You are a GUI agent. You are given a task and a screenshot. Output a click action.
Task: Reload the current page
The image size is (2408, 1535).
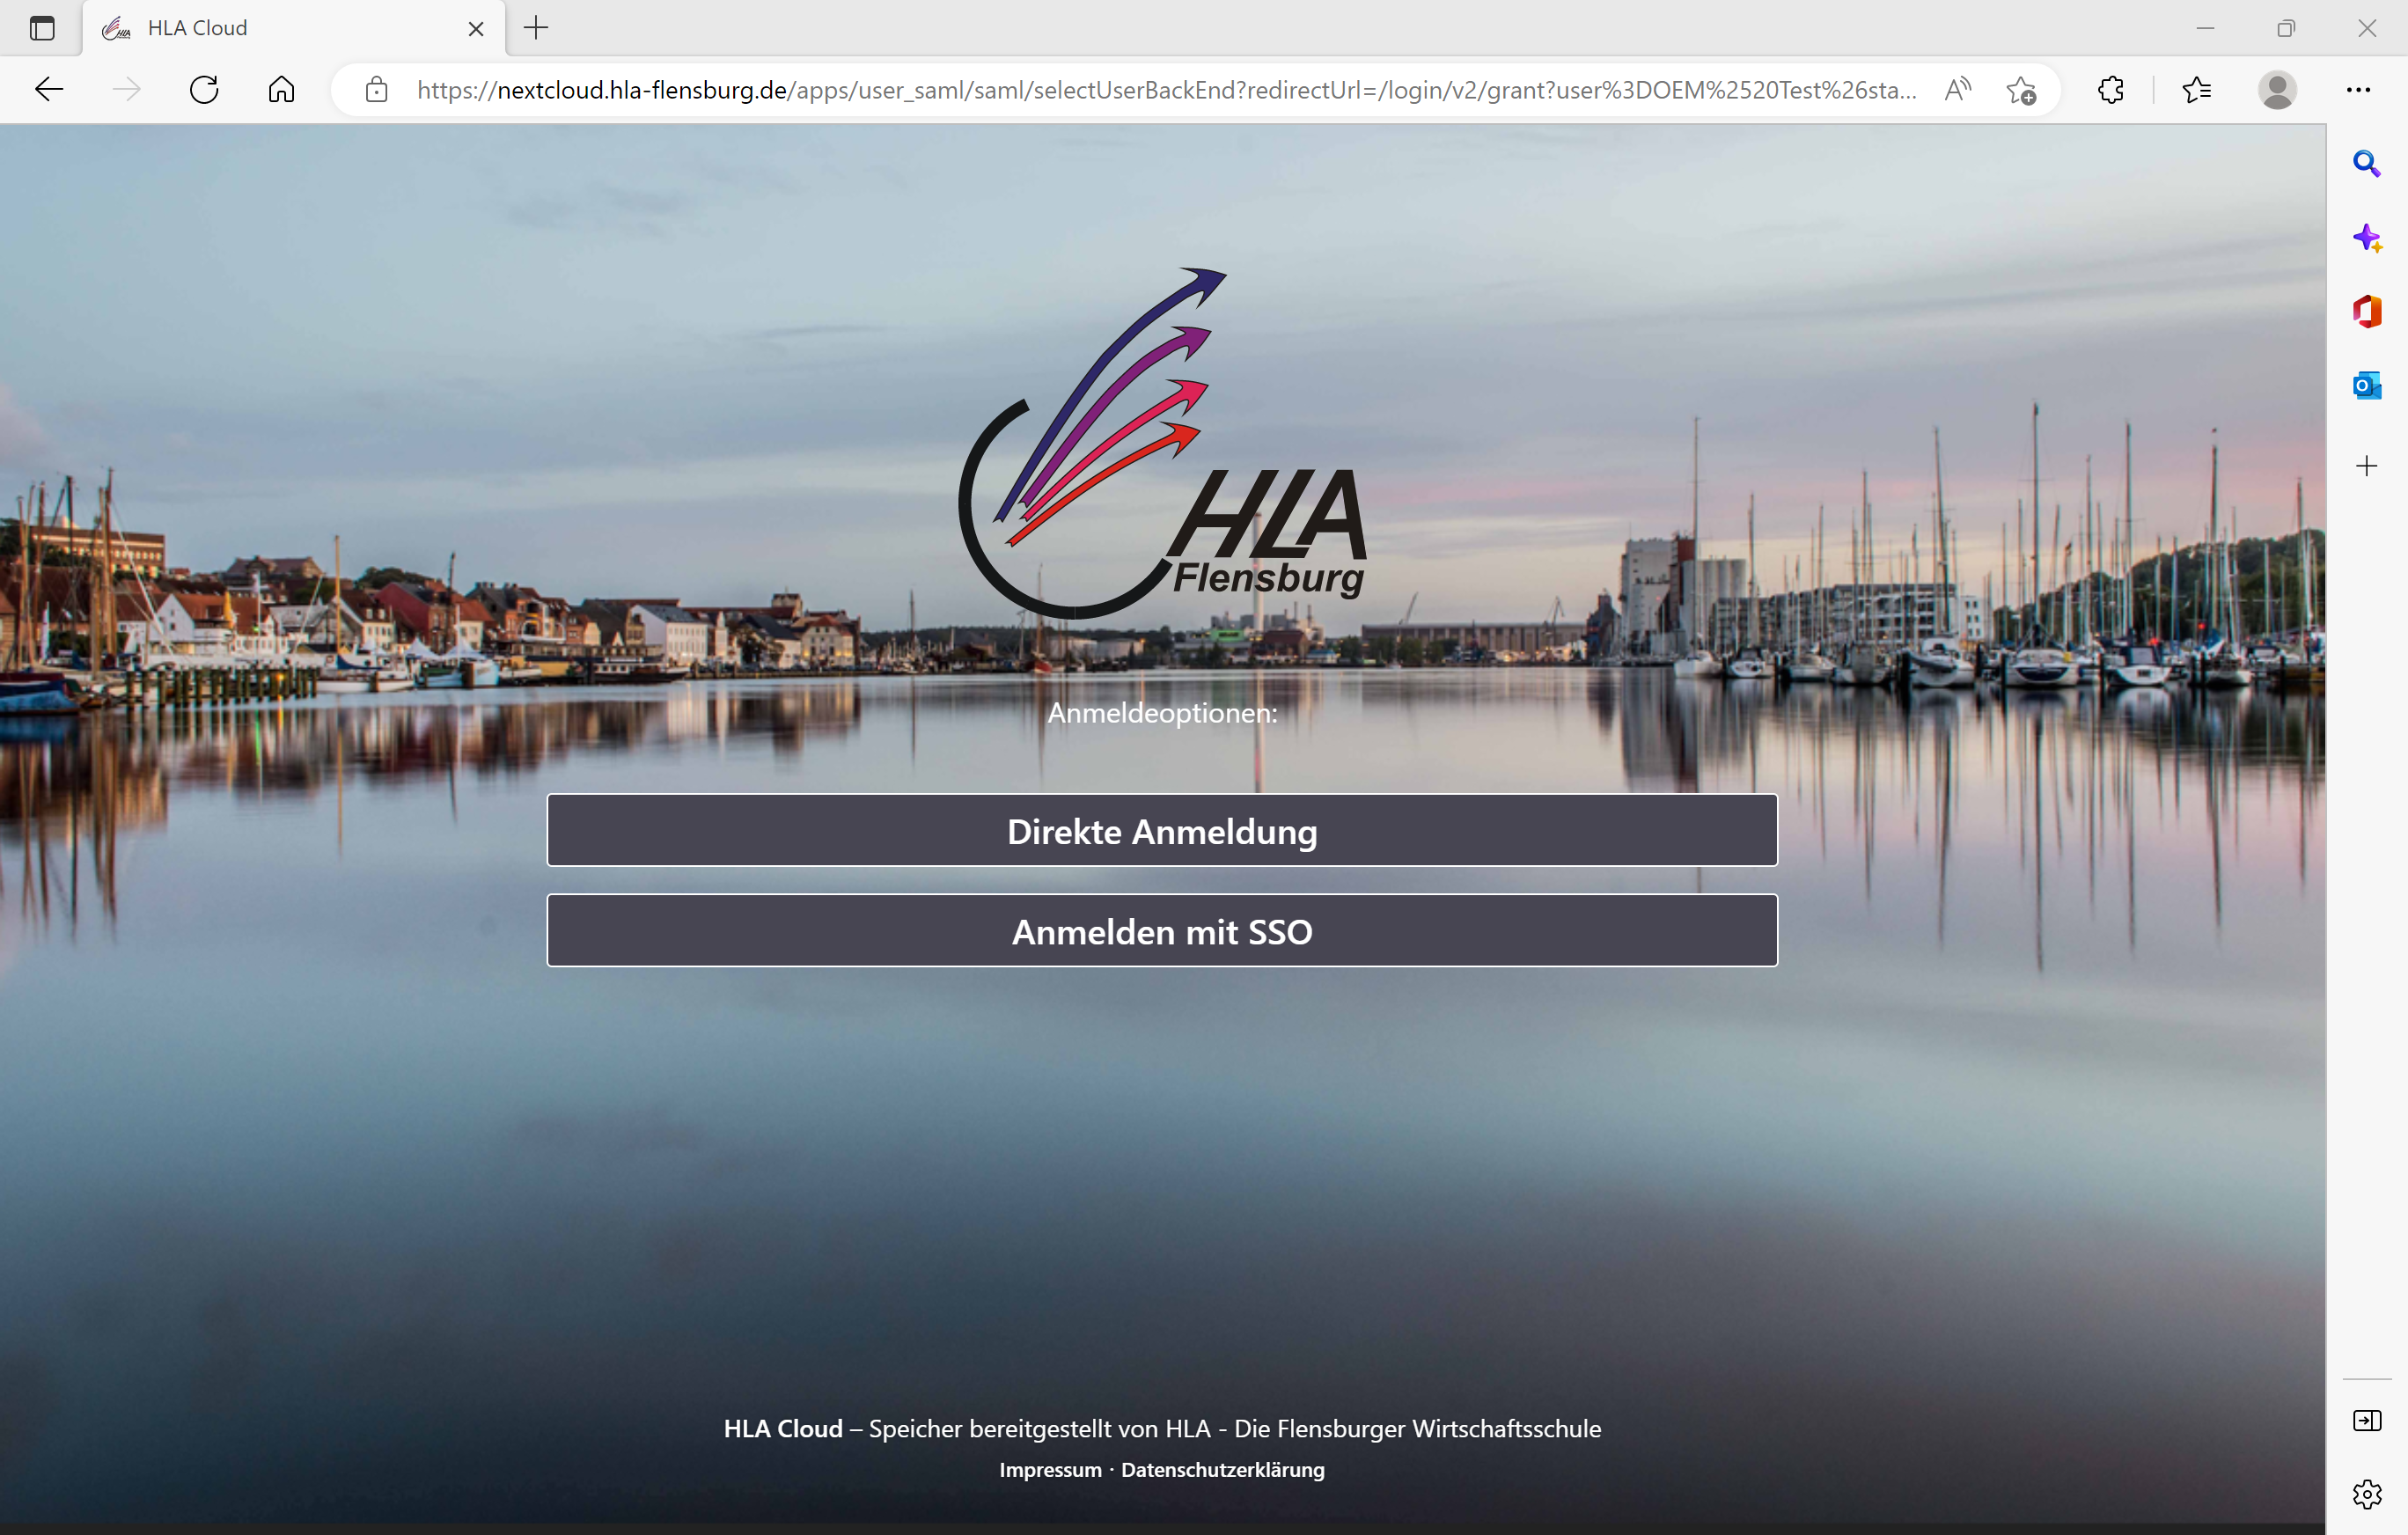point(204,90)
